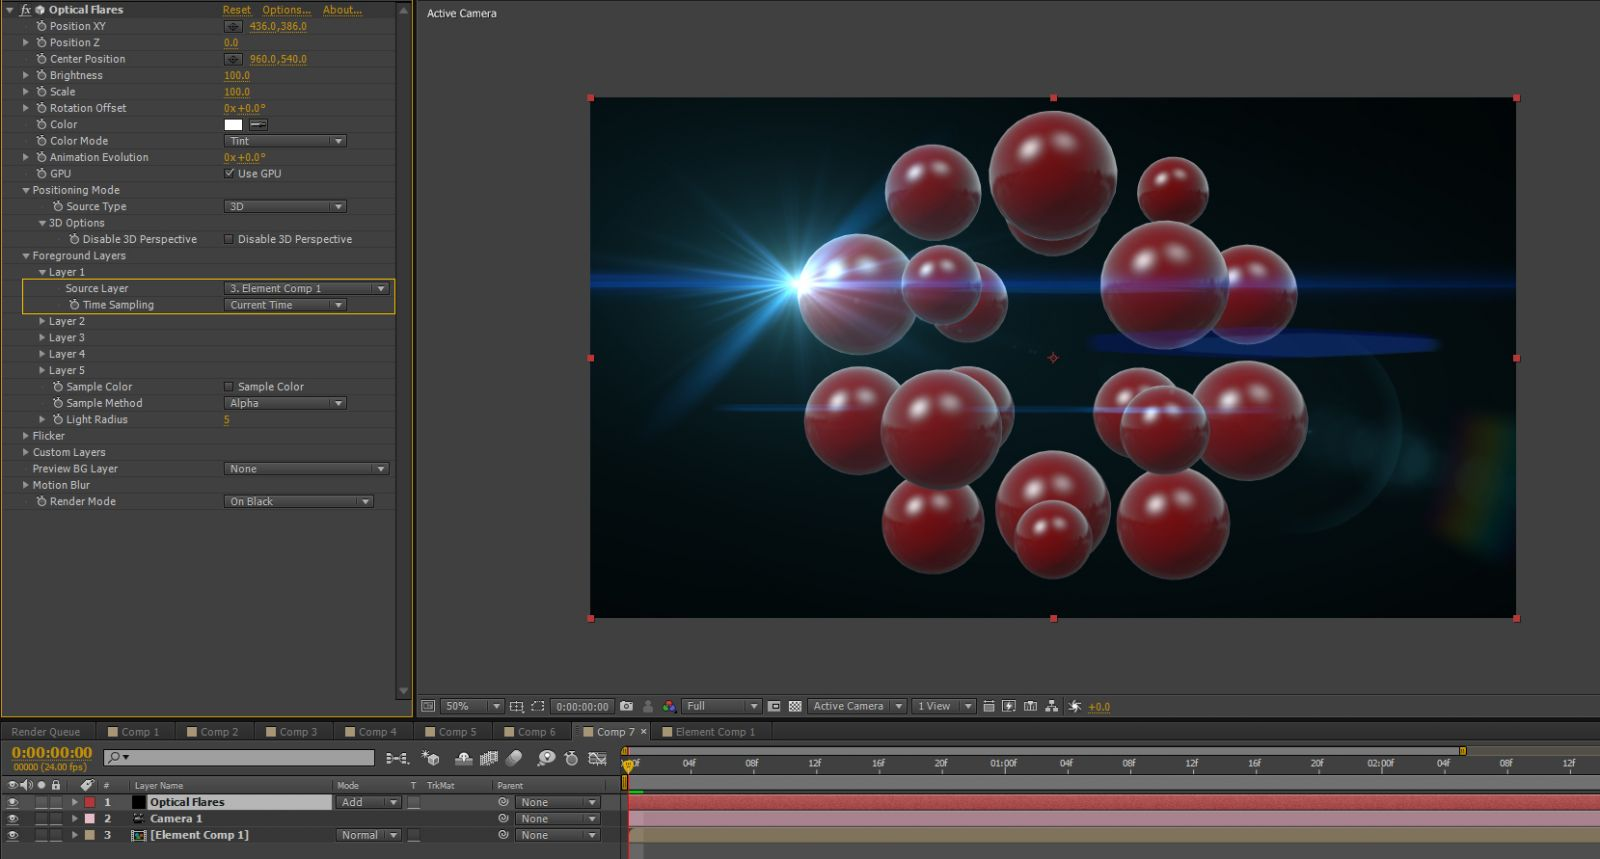The height and width of the screenshot is (859, 1600).
Task: Open the Source Type dropdown
Action: tap(285, 207)
